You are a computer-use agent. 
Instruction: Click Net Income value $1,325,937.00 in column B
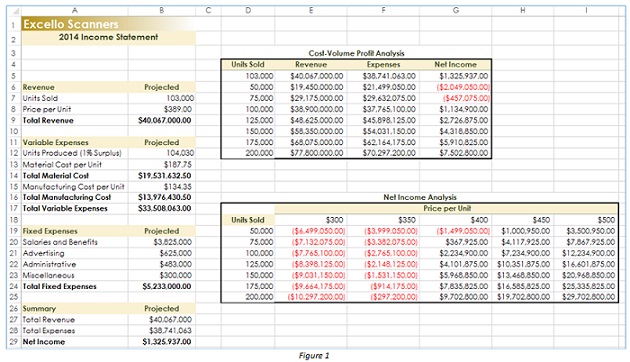tap(162, 342)
